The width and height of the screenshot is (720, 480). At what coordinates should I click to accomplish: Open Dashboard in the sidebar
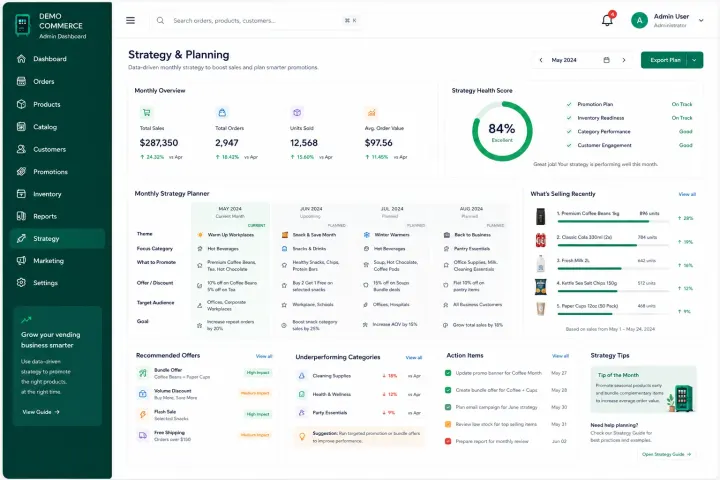tap(57, 59)
